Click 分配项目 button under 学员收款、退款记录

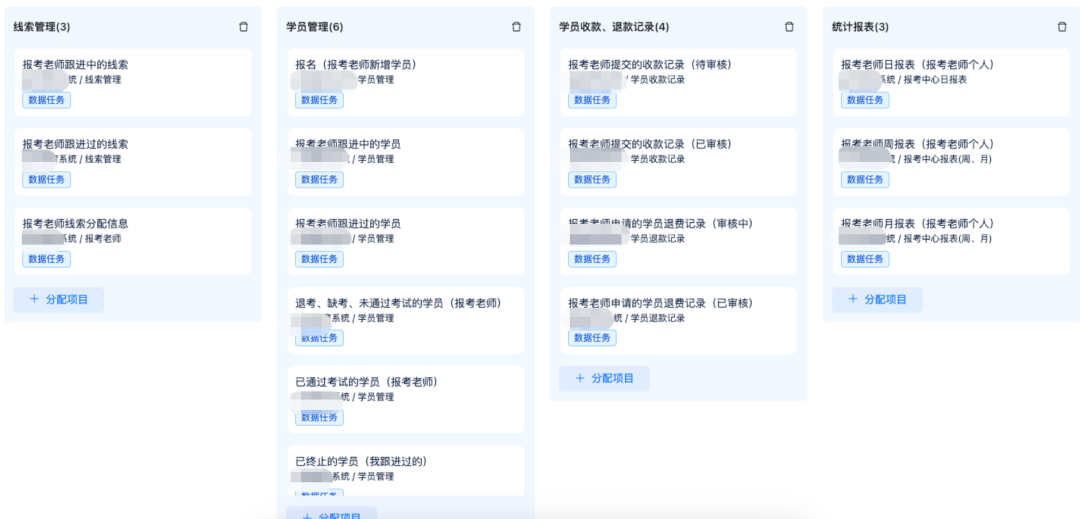click(x=604, y=379)
